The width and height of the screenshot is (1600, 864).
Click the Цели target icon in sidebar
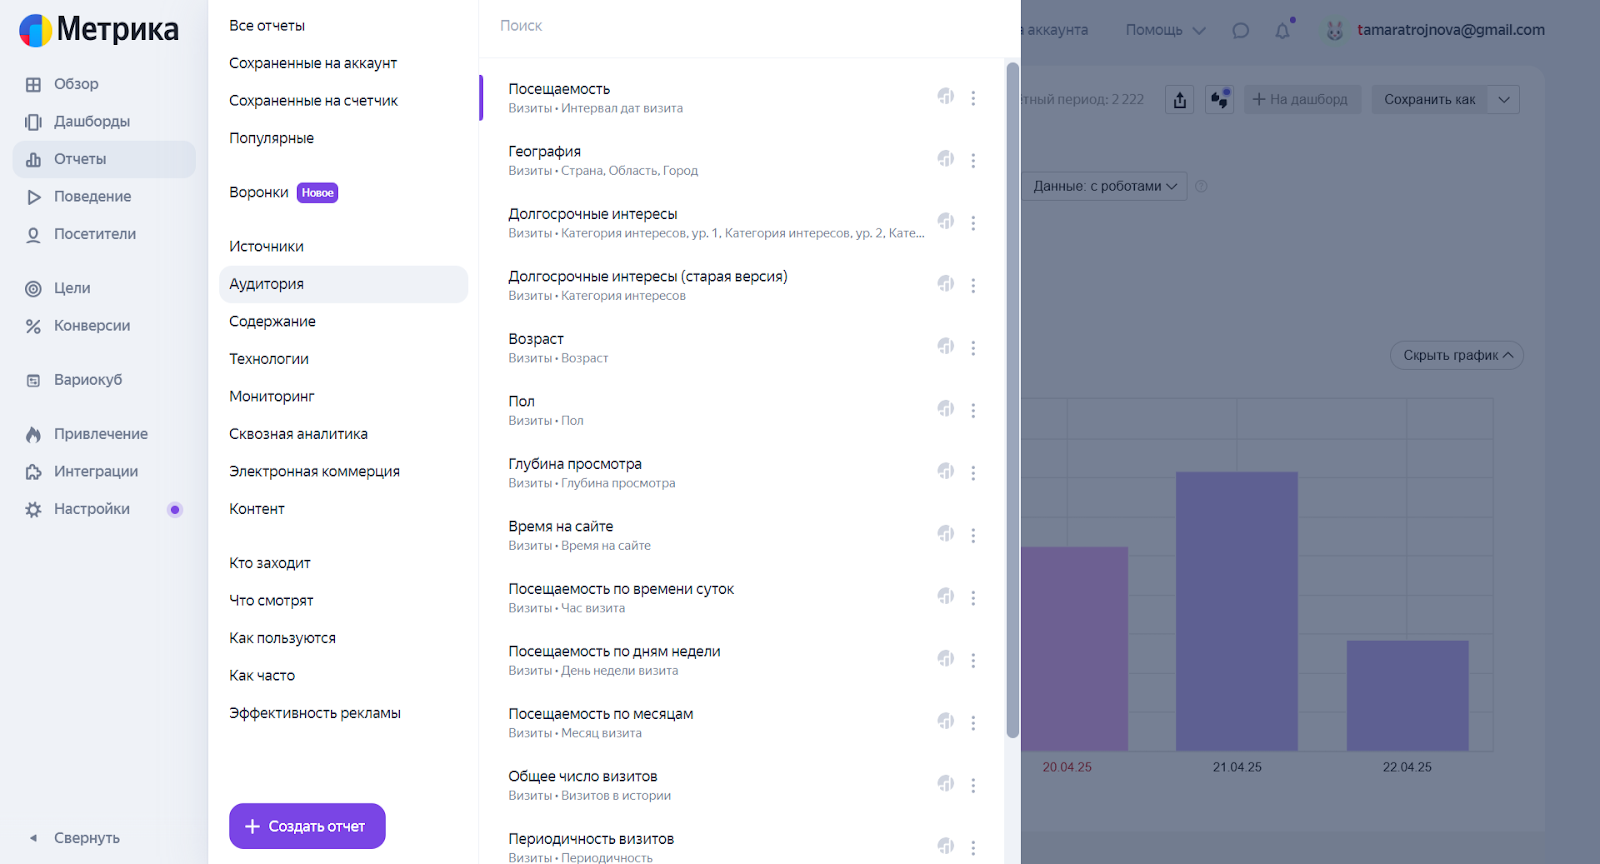33,289
